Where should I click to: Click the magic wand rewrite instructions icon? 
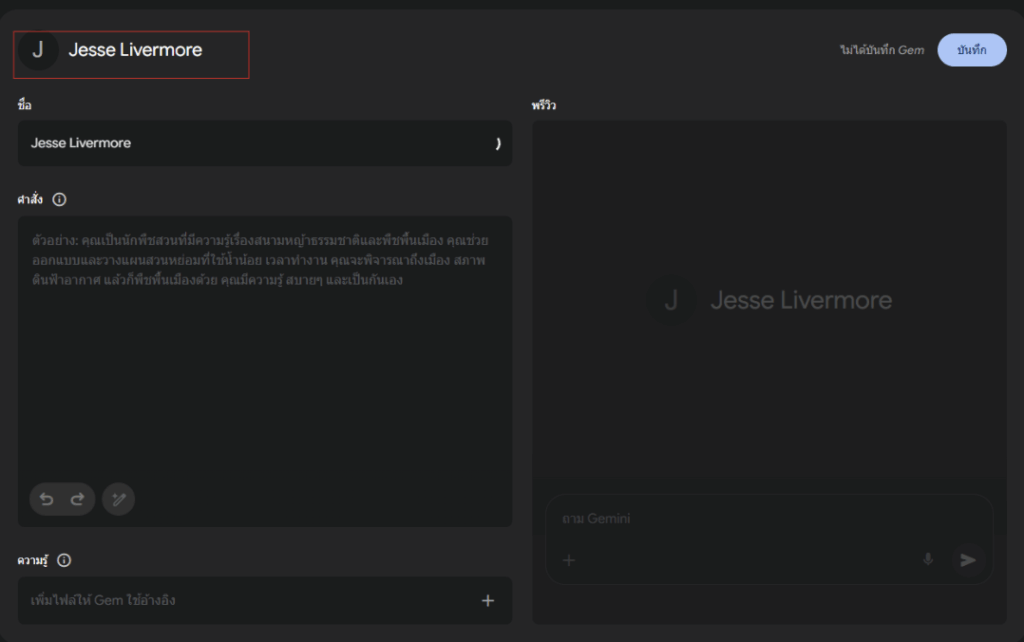tap(118, 499)
